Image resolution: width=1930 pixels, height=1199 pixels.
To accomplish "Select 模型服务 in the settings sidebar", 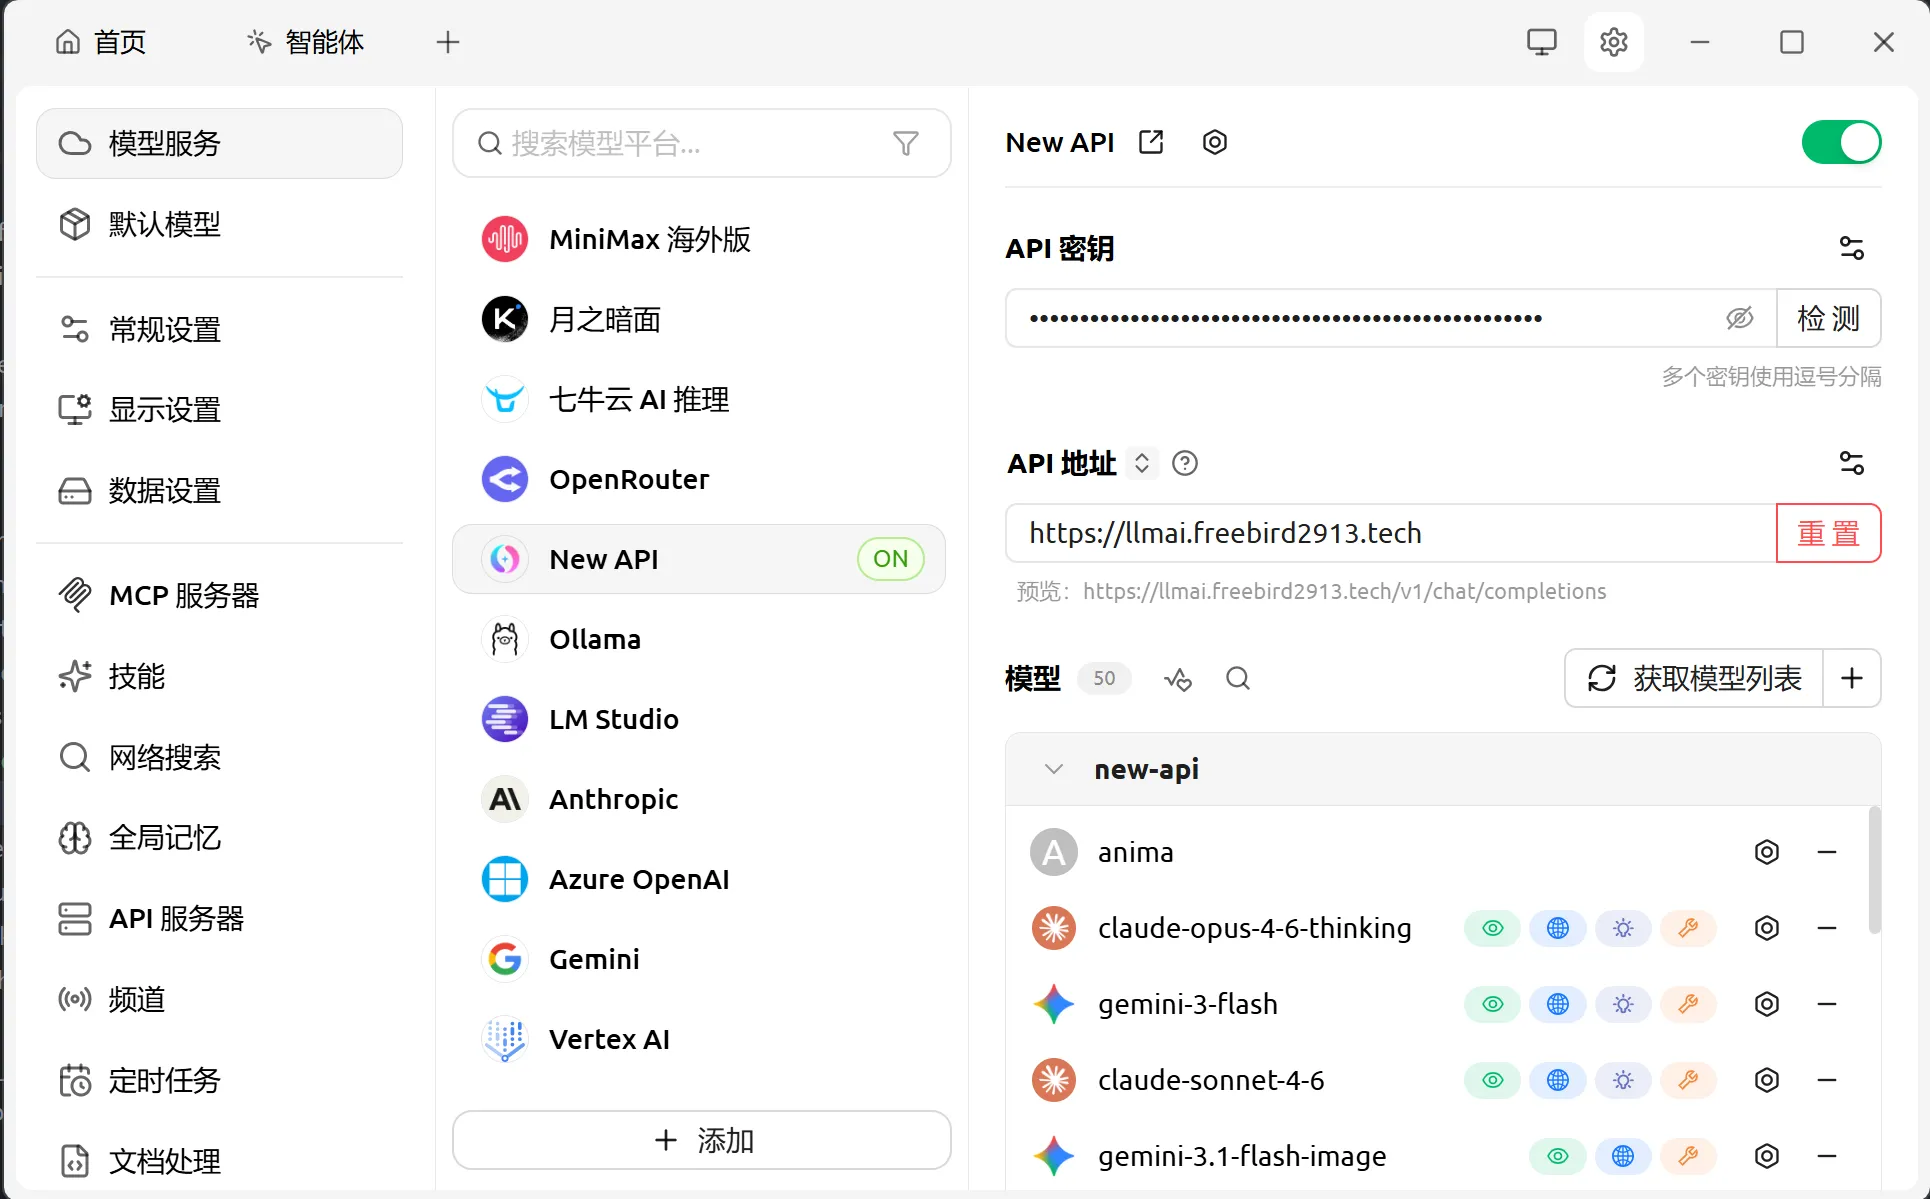I will [x=219, y=143].
